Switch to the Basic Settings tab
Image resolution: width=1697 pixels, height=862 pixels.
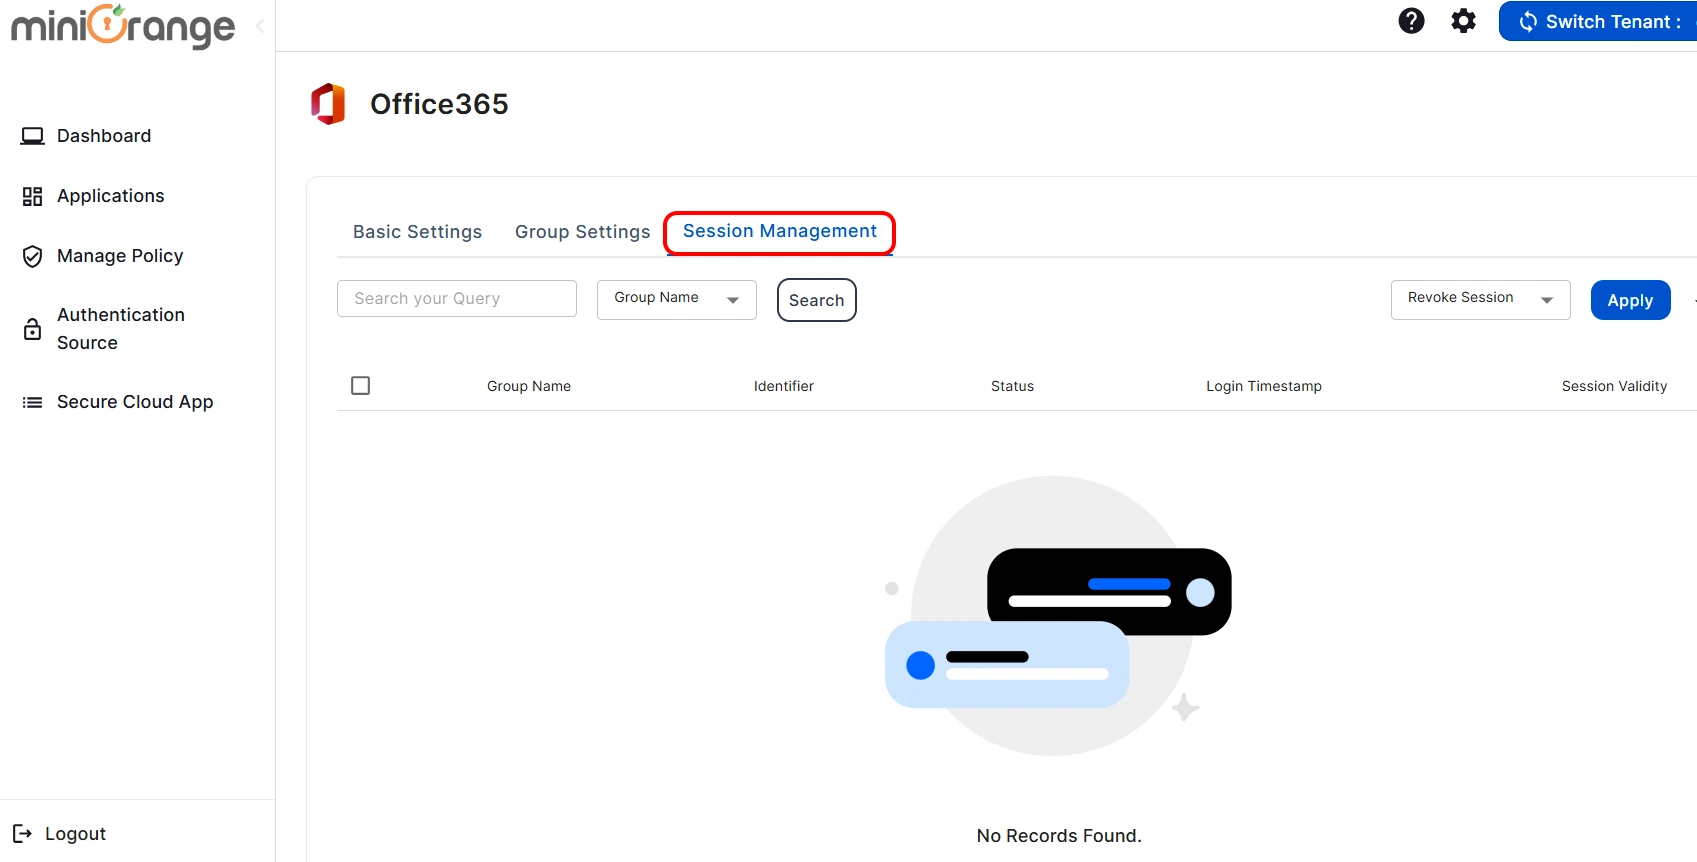pos(417,232)
